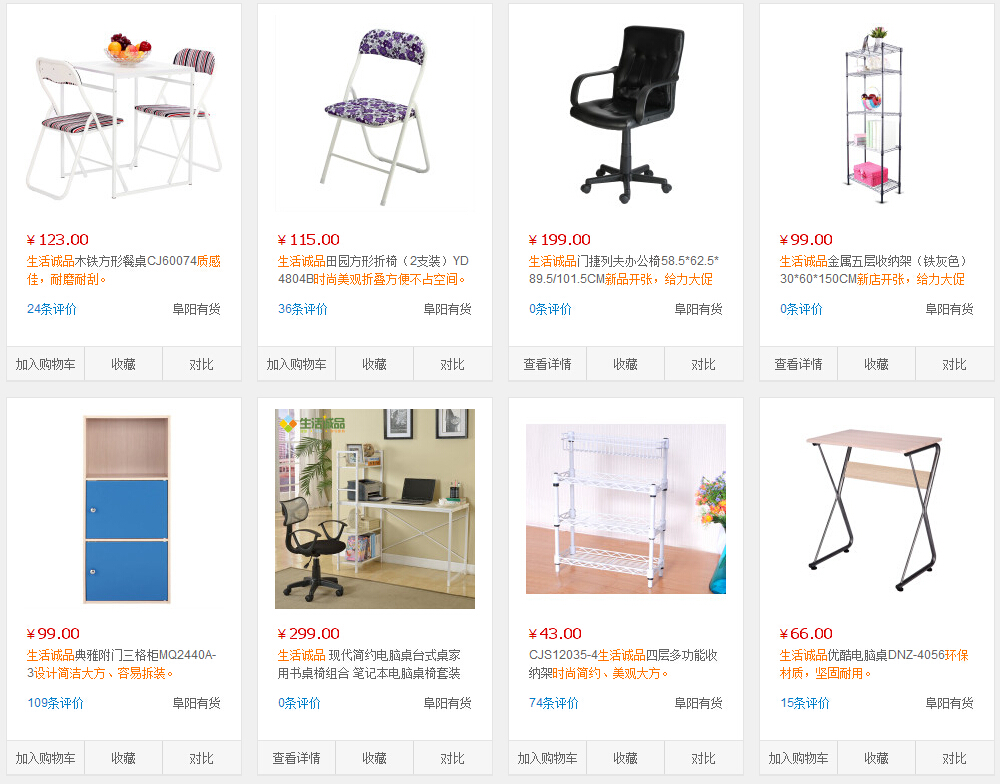1000x784 pixels.
Task: Open the five-tier metal shelf image
Action: [876, 115]
